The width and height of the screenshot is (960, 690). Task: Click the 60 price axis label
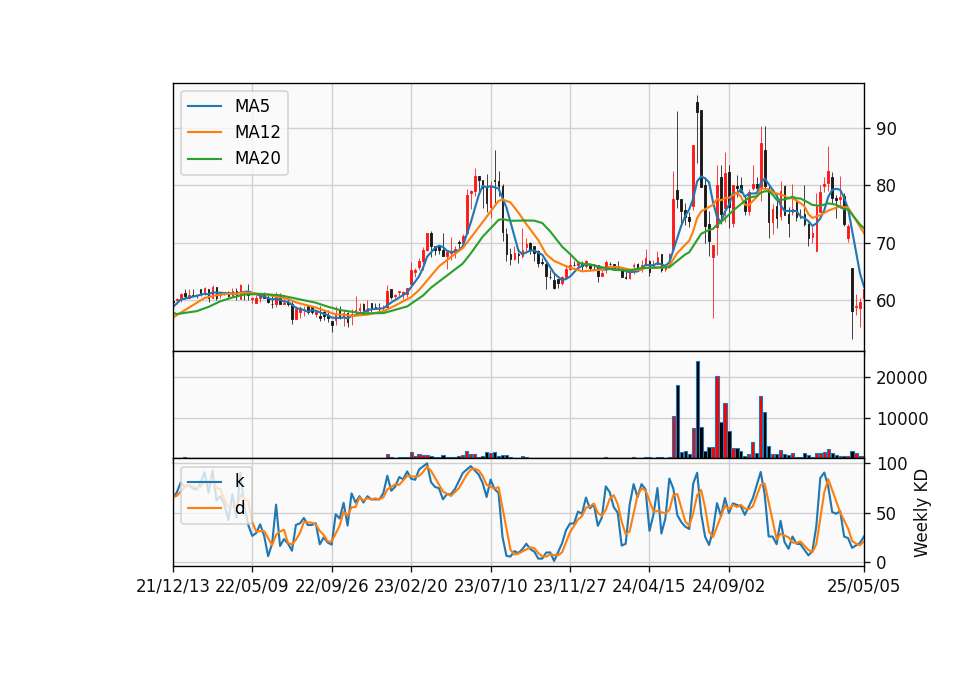(887, 301)
